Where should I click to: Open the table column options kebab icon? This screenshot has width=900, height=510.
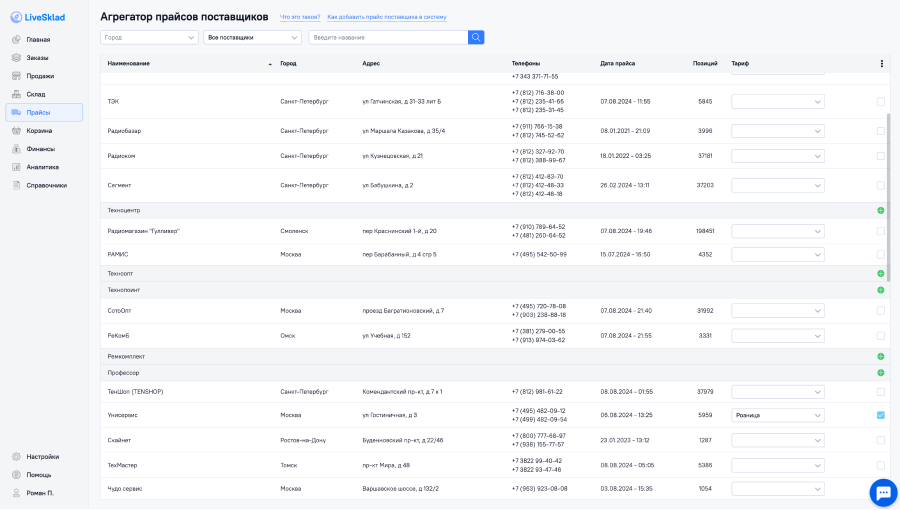tap(882, 64)
